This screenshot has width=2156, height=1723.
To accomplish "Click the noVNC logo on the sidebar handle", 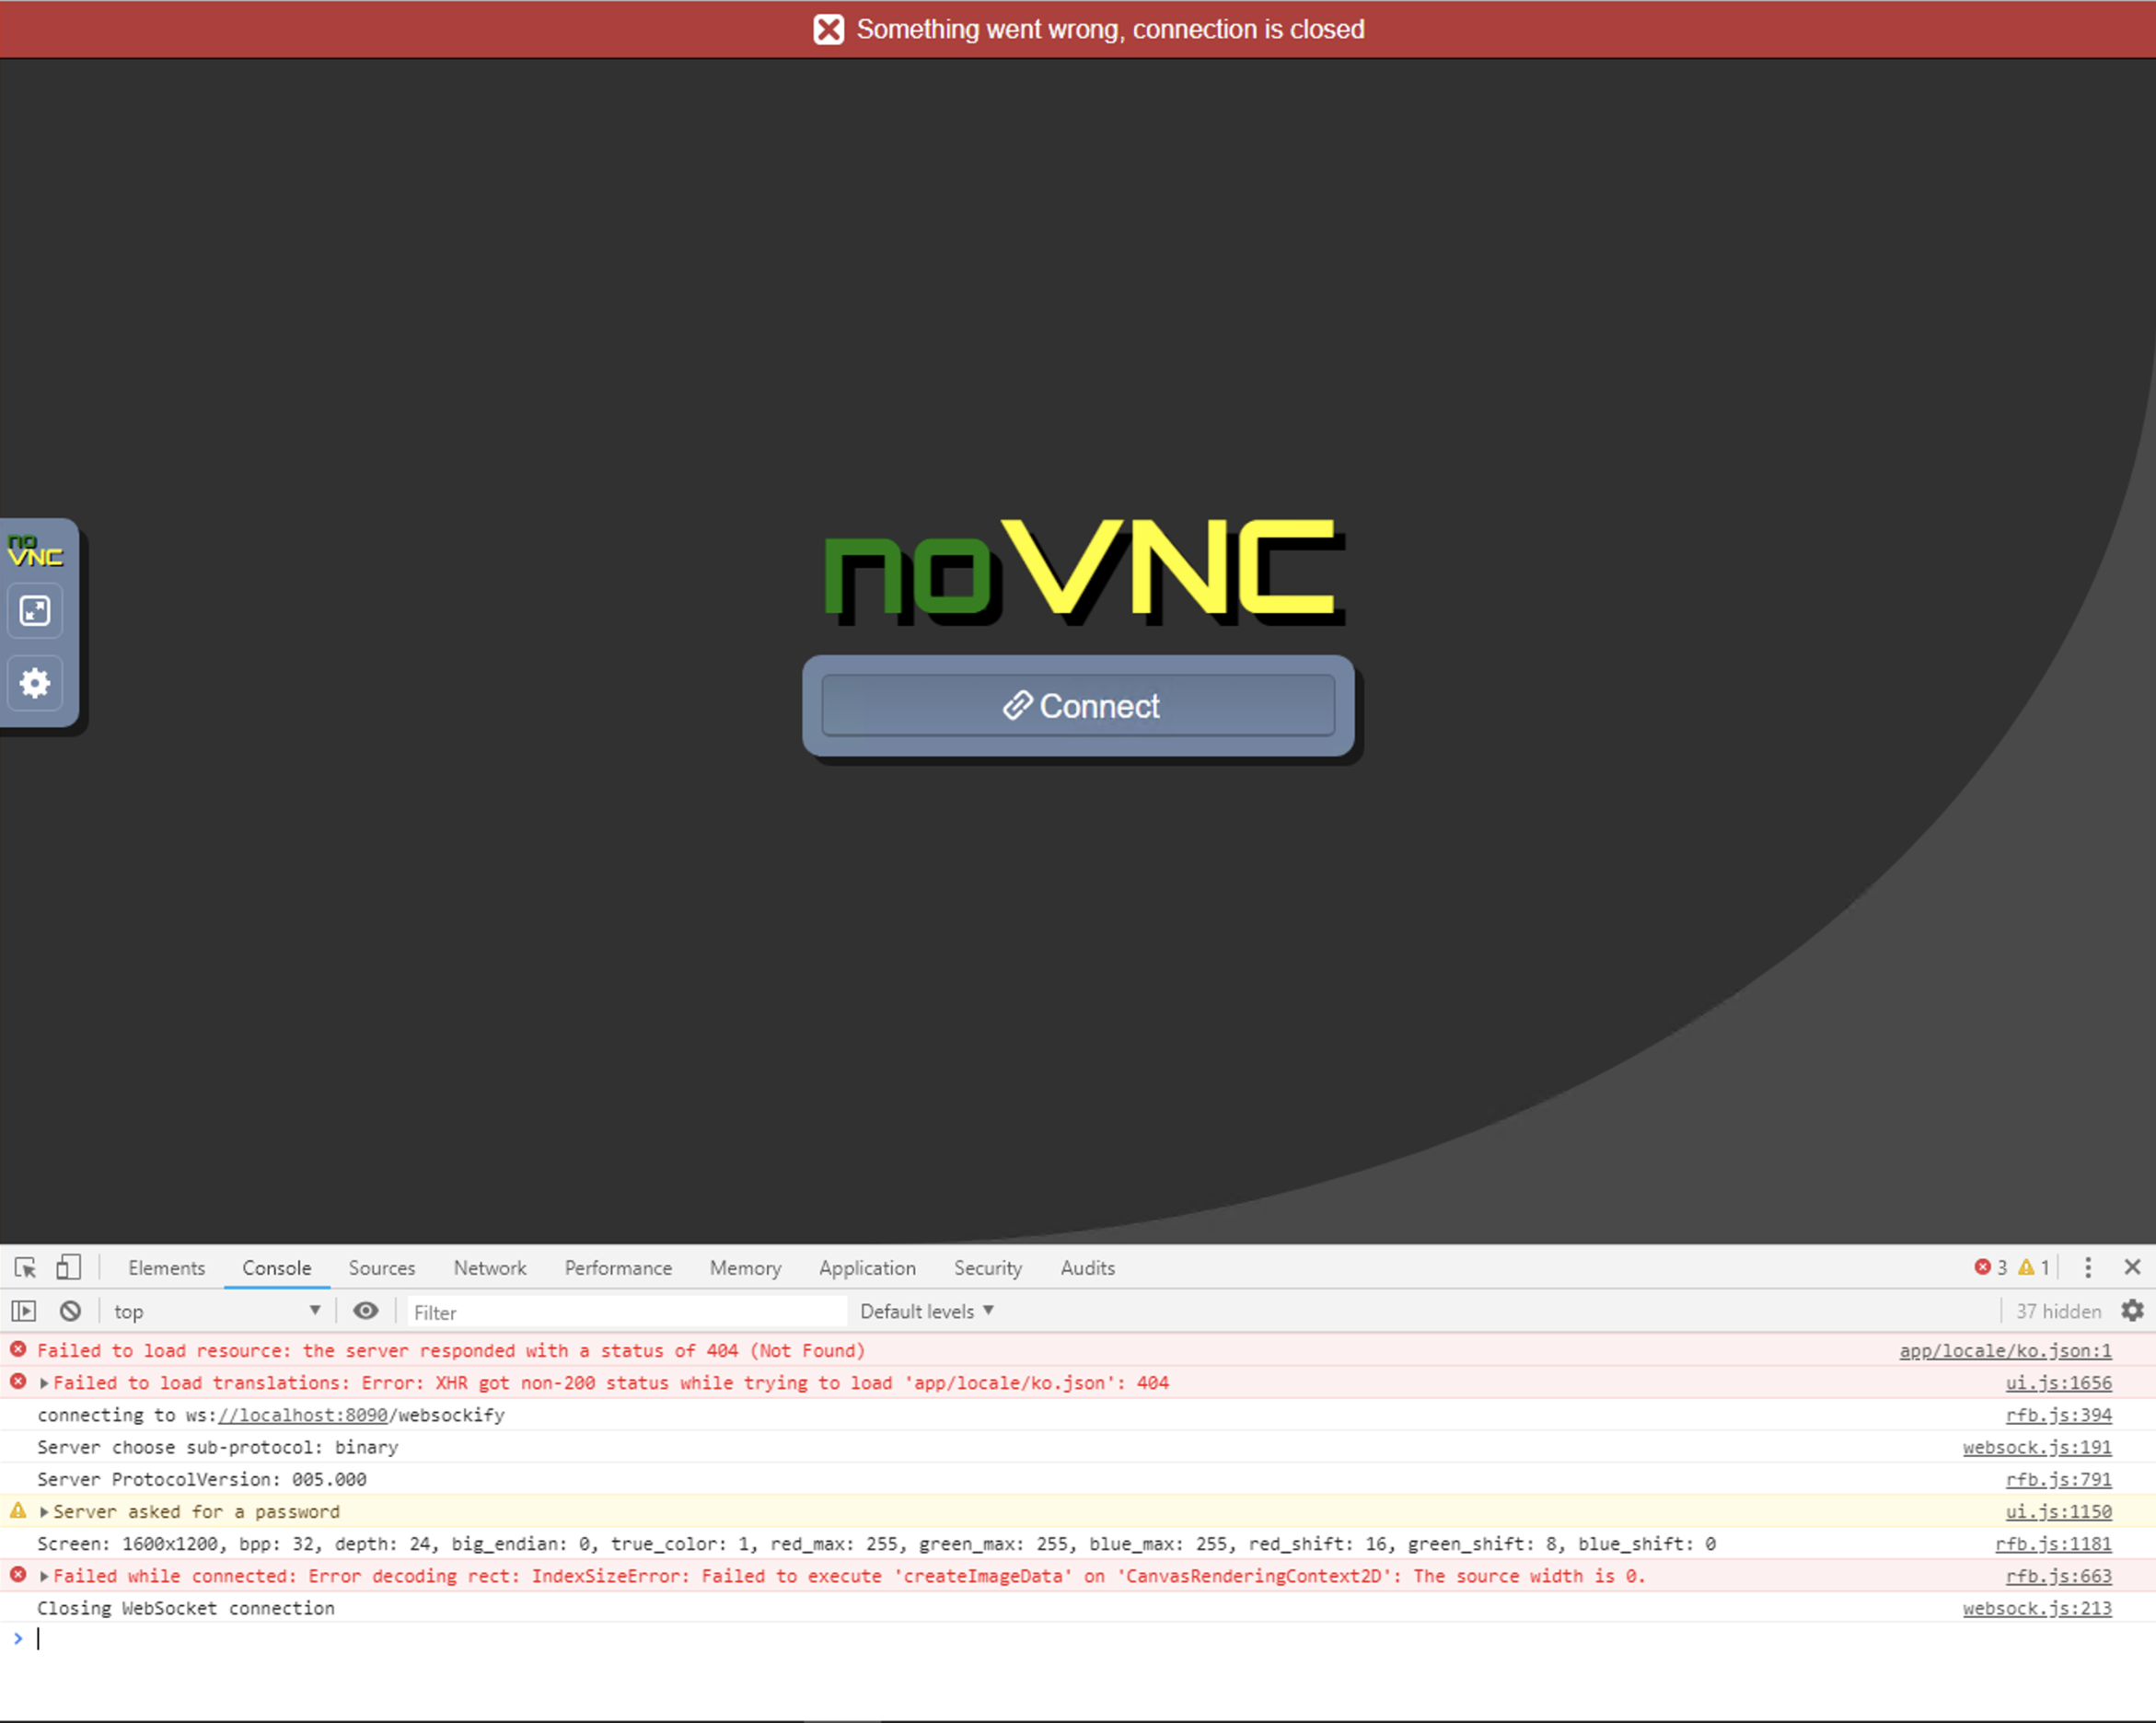I will pos(35,549).
